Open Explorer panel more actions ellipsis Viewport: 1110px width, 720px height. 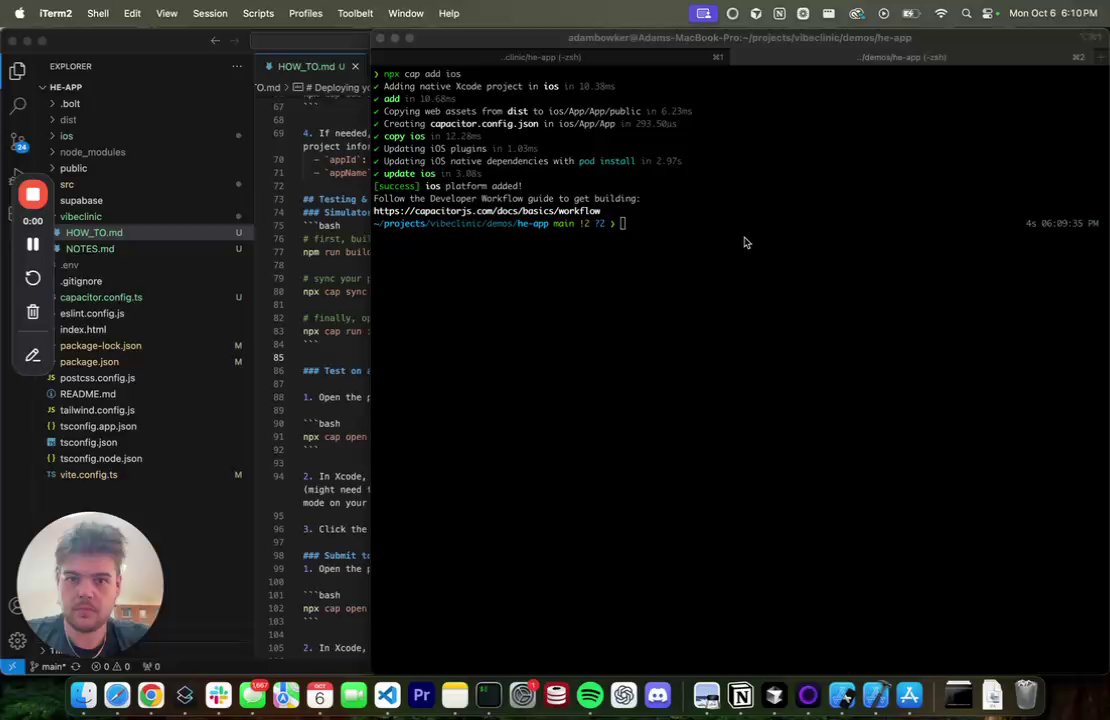coord(236,67)
